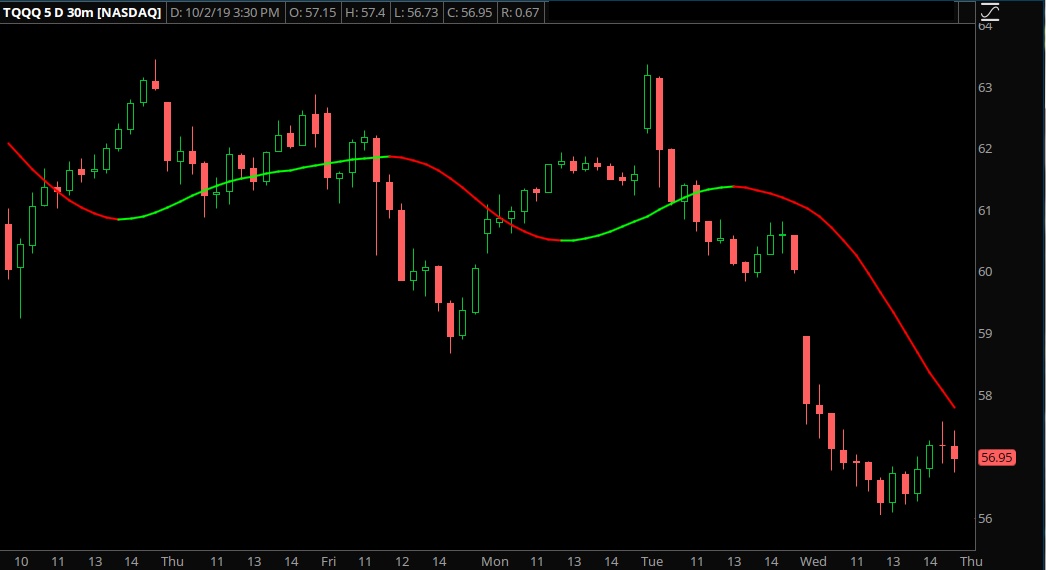
Task: Click the small empty box left of scale icon
Action: pos(964,12)
